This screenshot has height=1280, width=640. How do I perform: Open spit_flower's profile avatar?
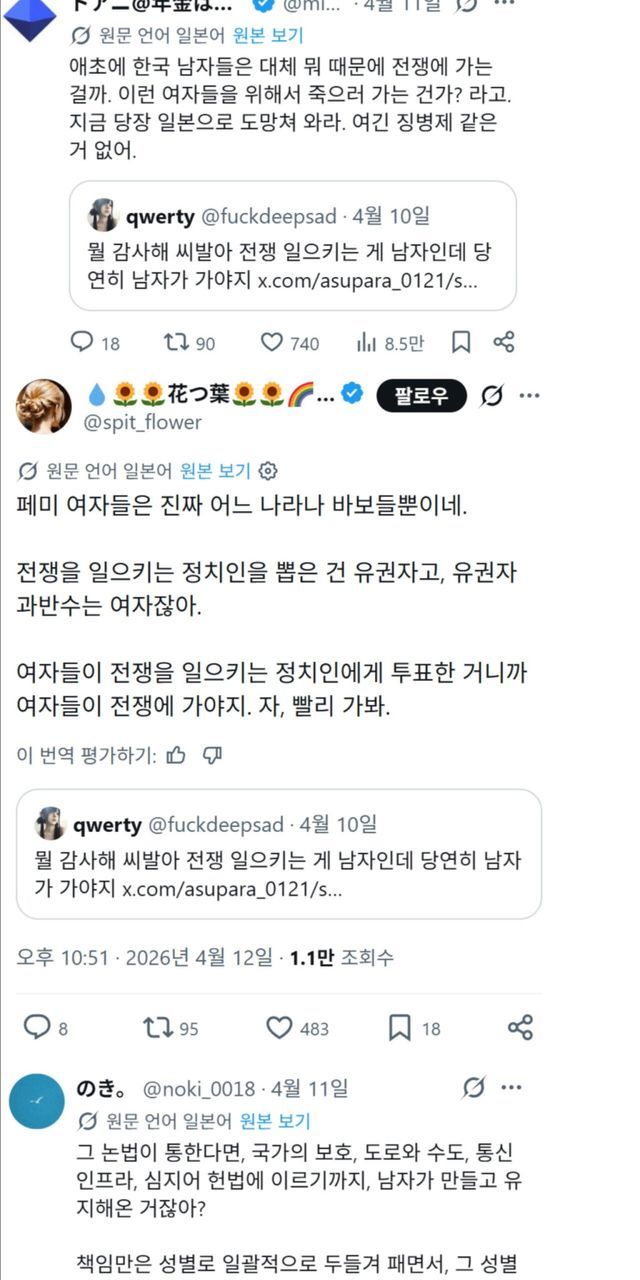44,407
